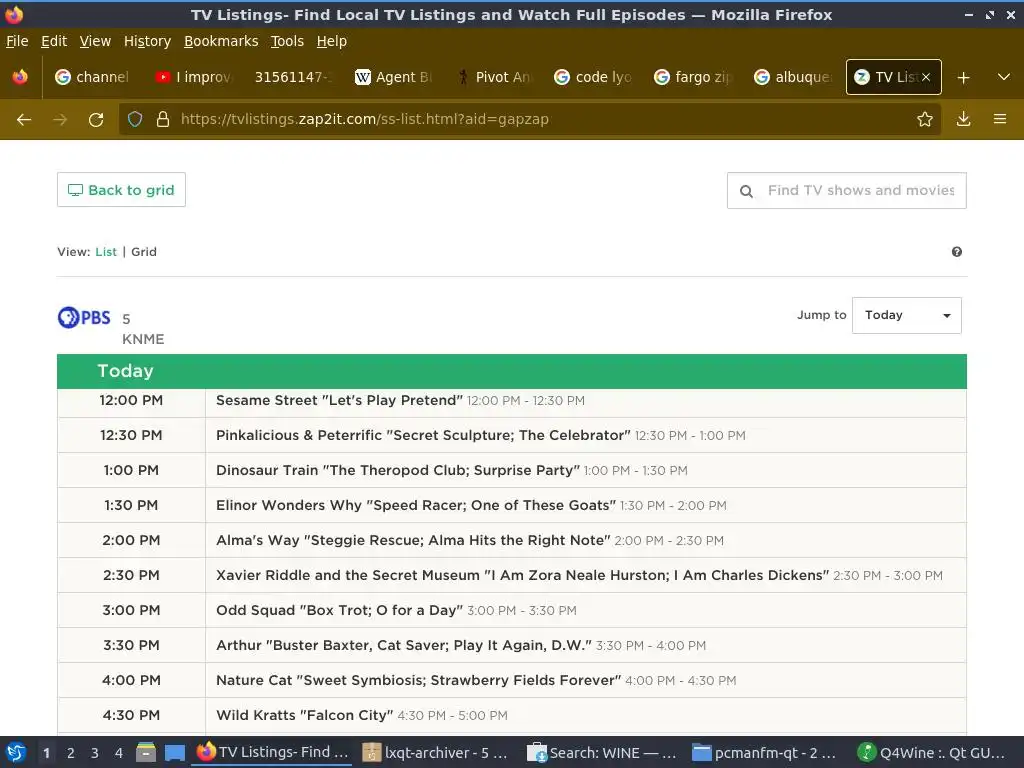Open the View menu
Screen dimensions: 1024x768
point(95,41)
